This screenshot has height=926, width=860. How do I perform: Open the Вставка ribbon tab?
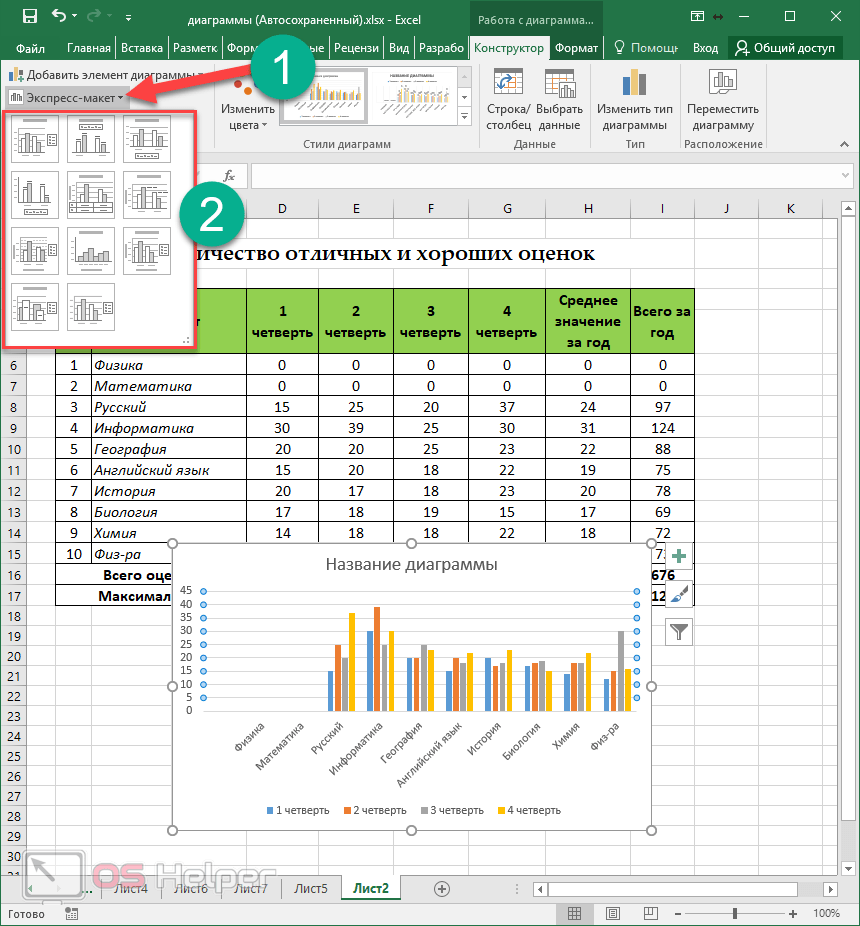(x=142, y=48)
